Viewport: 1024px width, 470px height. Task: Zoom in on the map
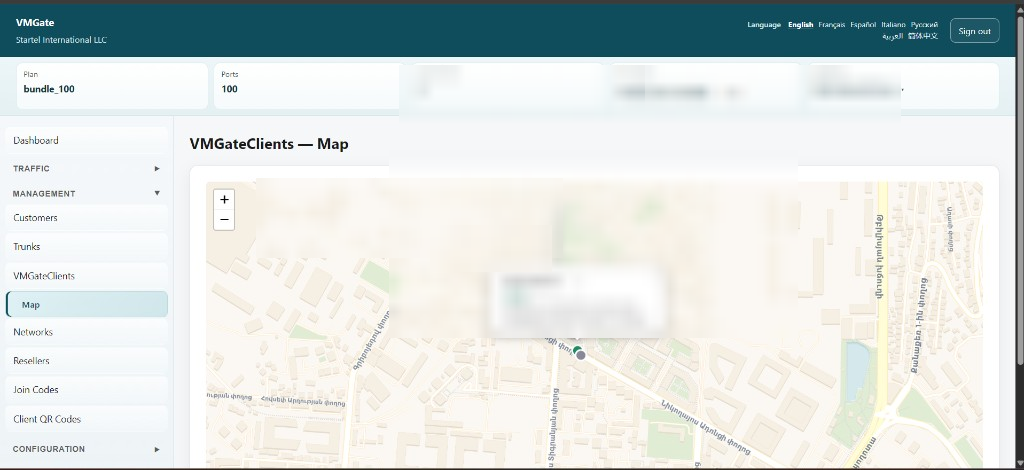(224, 199)
